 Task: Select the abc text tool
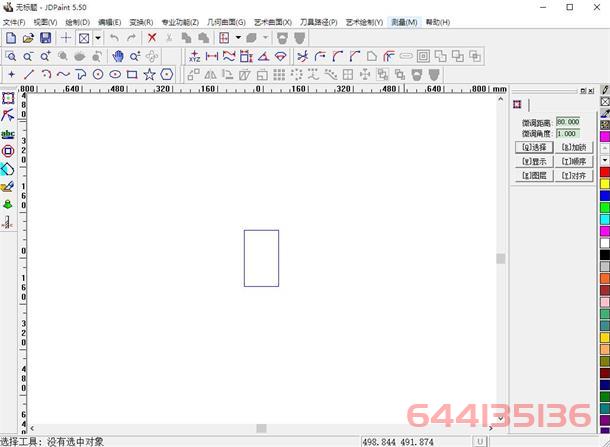pyautogui.click(x=8, y=133)
